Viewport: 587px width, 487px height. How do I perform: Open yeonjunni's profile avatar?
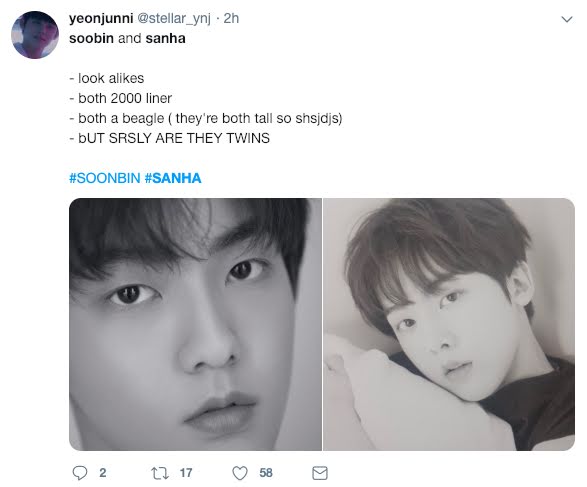tap(35, 35)
